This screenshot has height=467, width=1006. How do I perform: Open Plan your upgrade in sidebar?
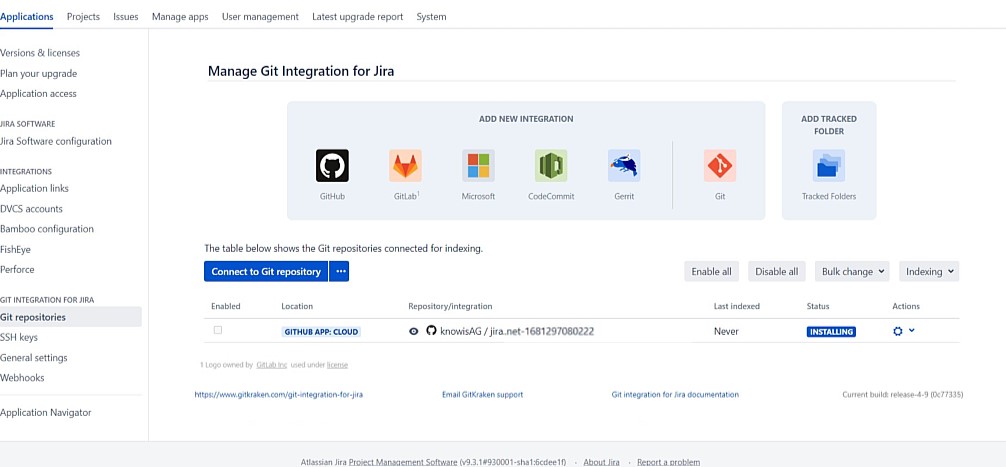point(38,73)
